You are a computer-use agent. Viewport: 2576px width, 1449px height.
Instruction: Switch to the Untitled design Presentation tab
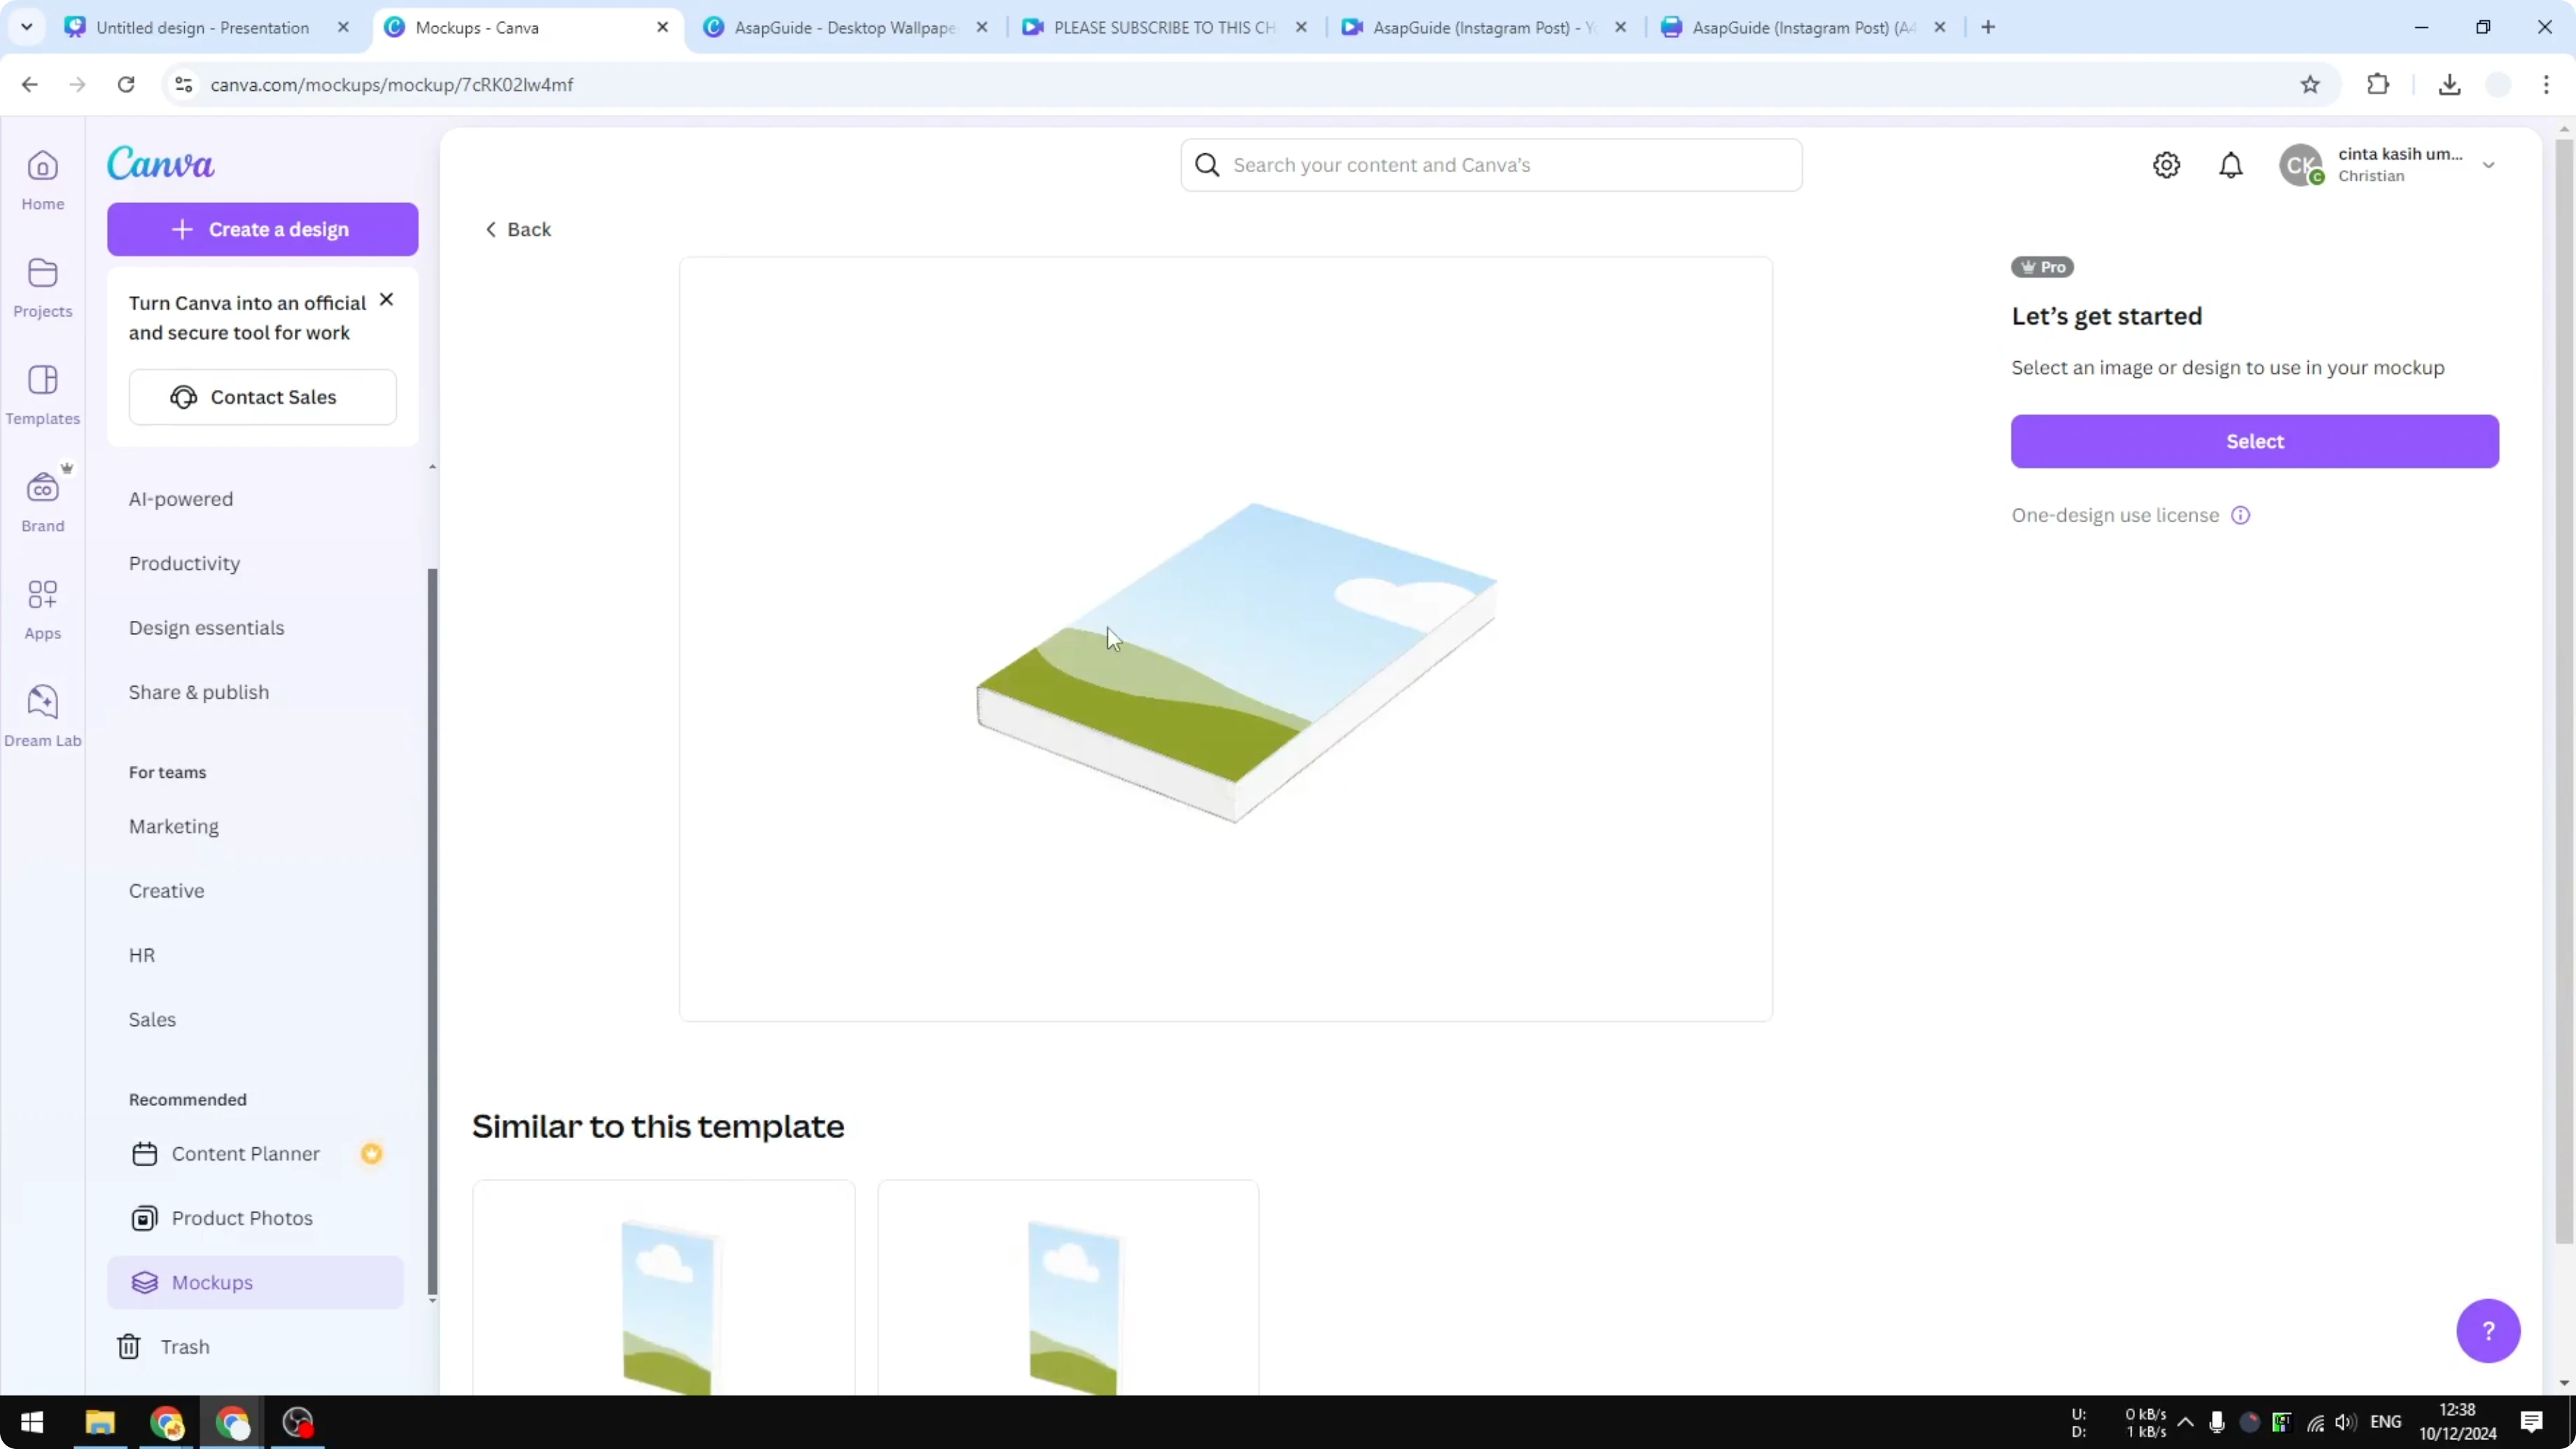(x=200, y=27)
